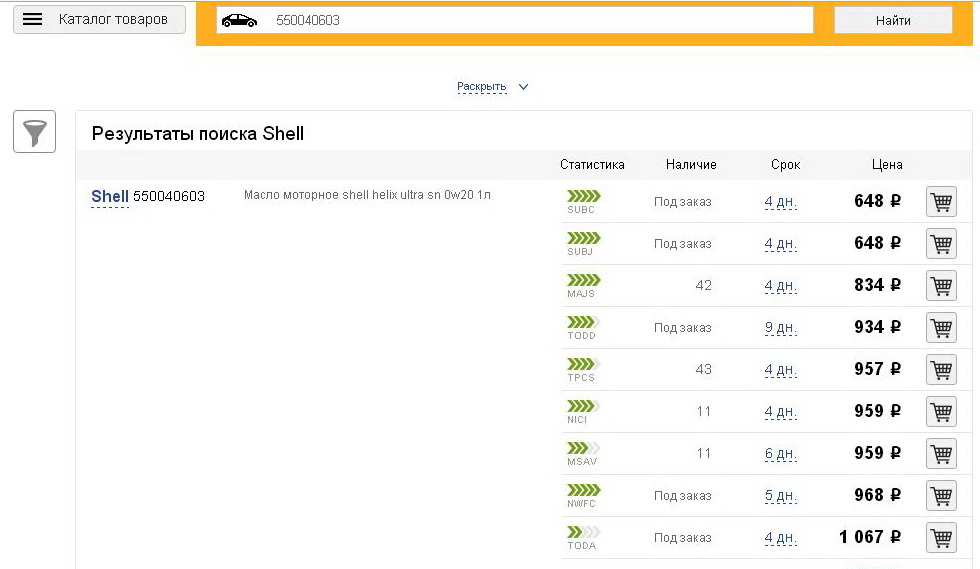Screen dimensions: 980x569
Task: Click the 968 ₽ price
Action: 878,495
